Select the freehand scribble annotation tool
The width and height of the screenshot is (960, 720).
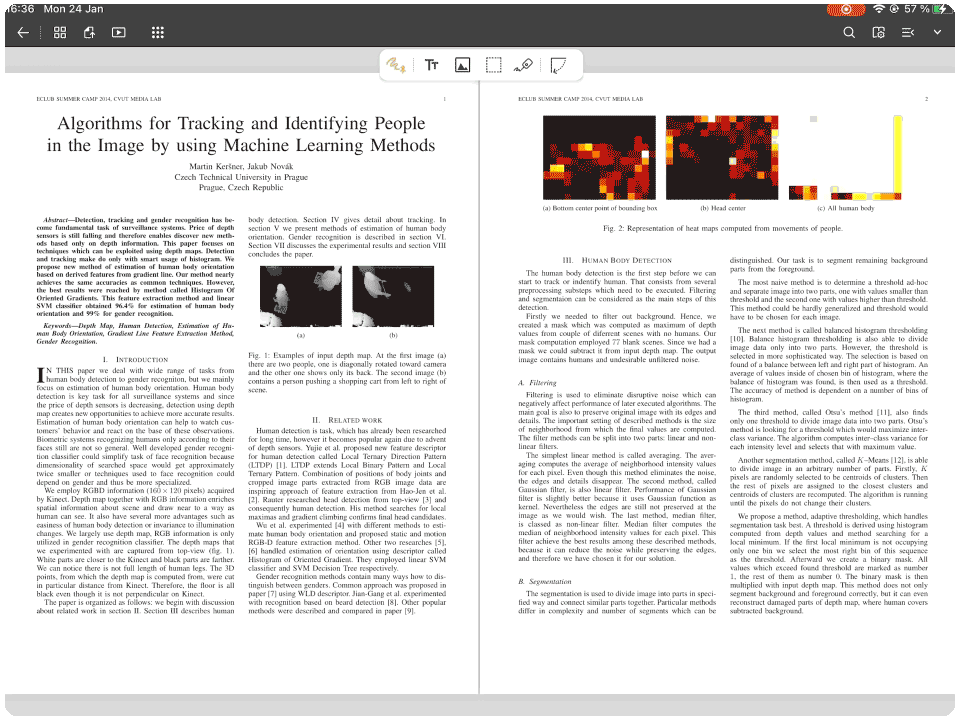pos(396,65)
